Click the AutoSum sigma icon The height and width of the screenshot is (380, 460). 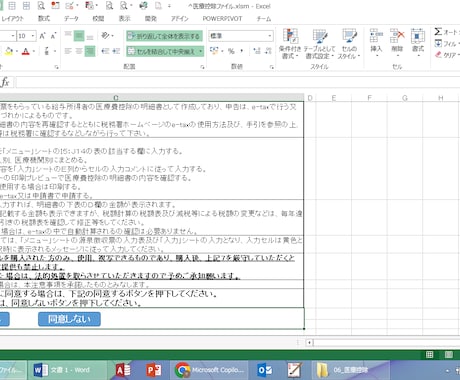point(438,32)
